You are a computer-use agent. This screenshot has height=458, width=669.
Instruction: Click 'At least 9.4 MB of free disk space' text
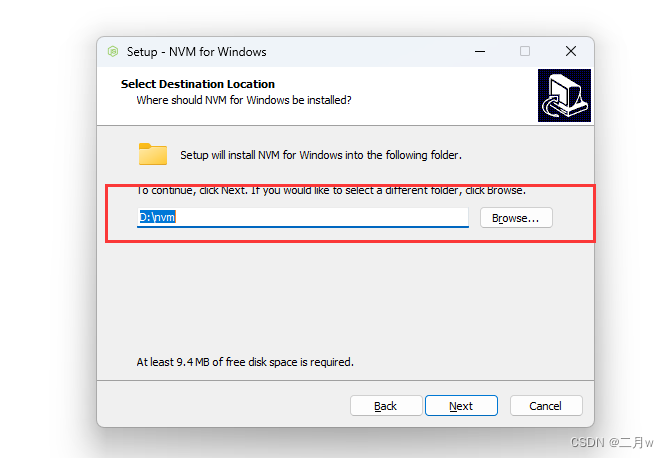tap(245, 362)
